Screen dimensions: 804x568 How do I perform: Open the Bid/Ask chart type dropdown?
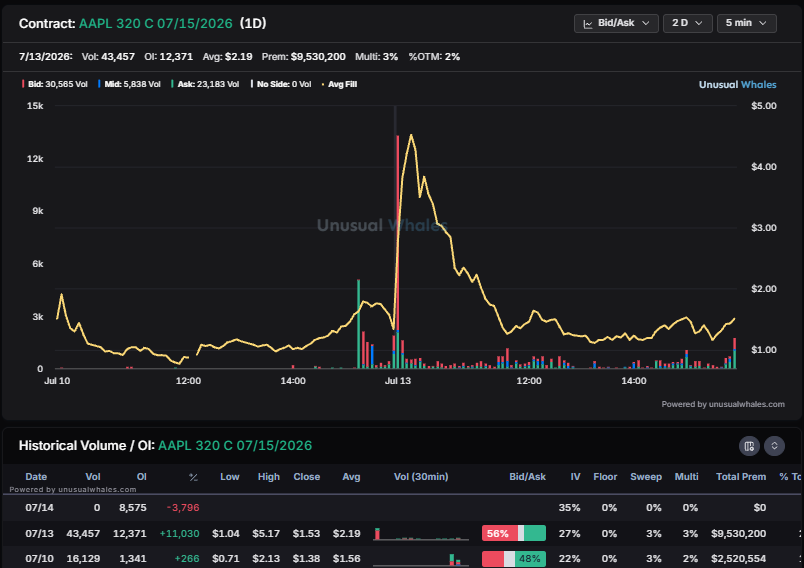pos(616,23)
